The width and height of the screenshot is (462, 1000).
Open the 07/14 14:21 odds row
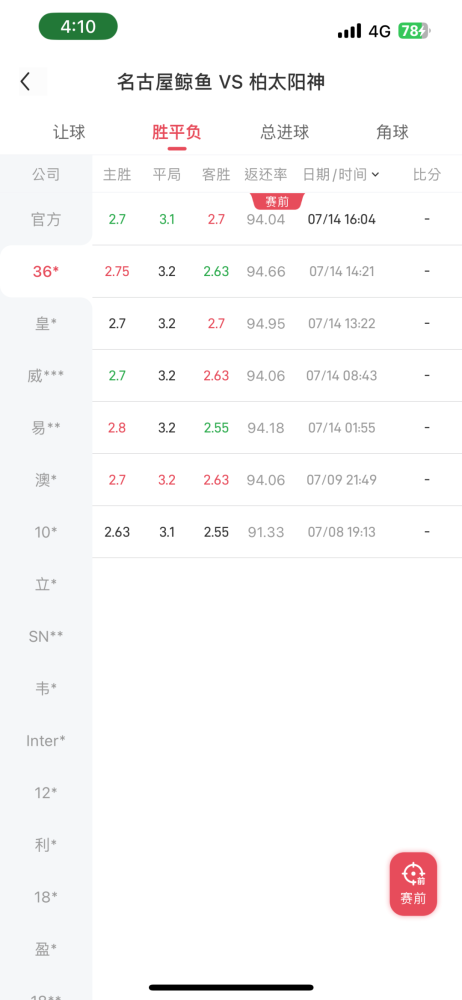pyautogui.click(x=277, y=272)
